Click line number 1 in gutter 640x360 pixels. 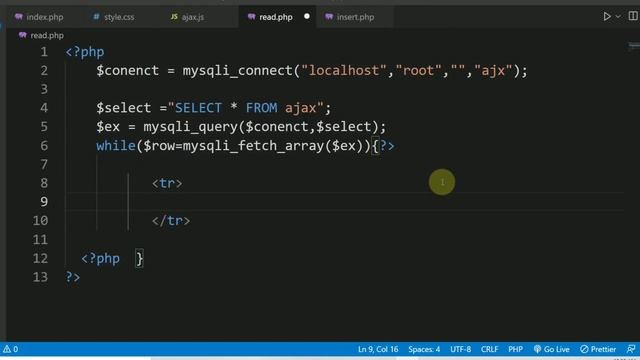pos(44,52)
